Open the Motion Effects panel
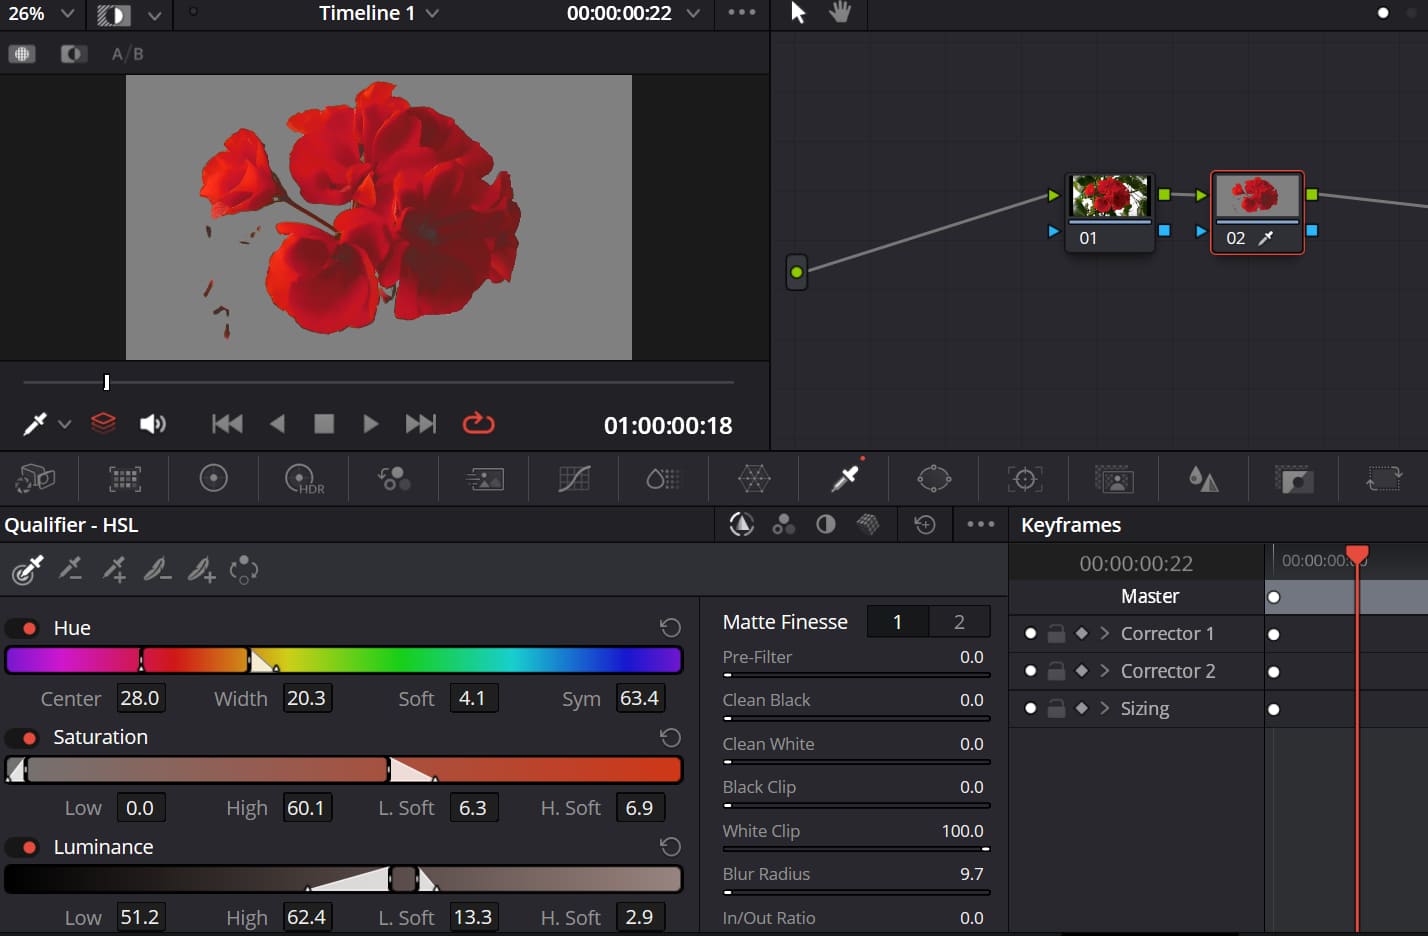Image resolution: width=1428 pixels, height=936 pixels. click(483, 479)
